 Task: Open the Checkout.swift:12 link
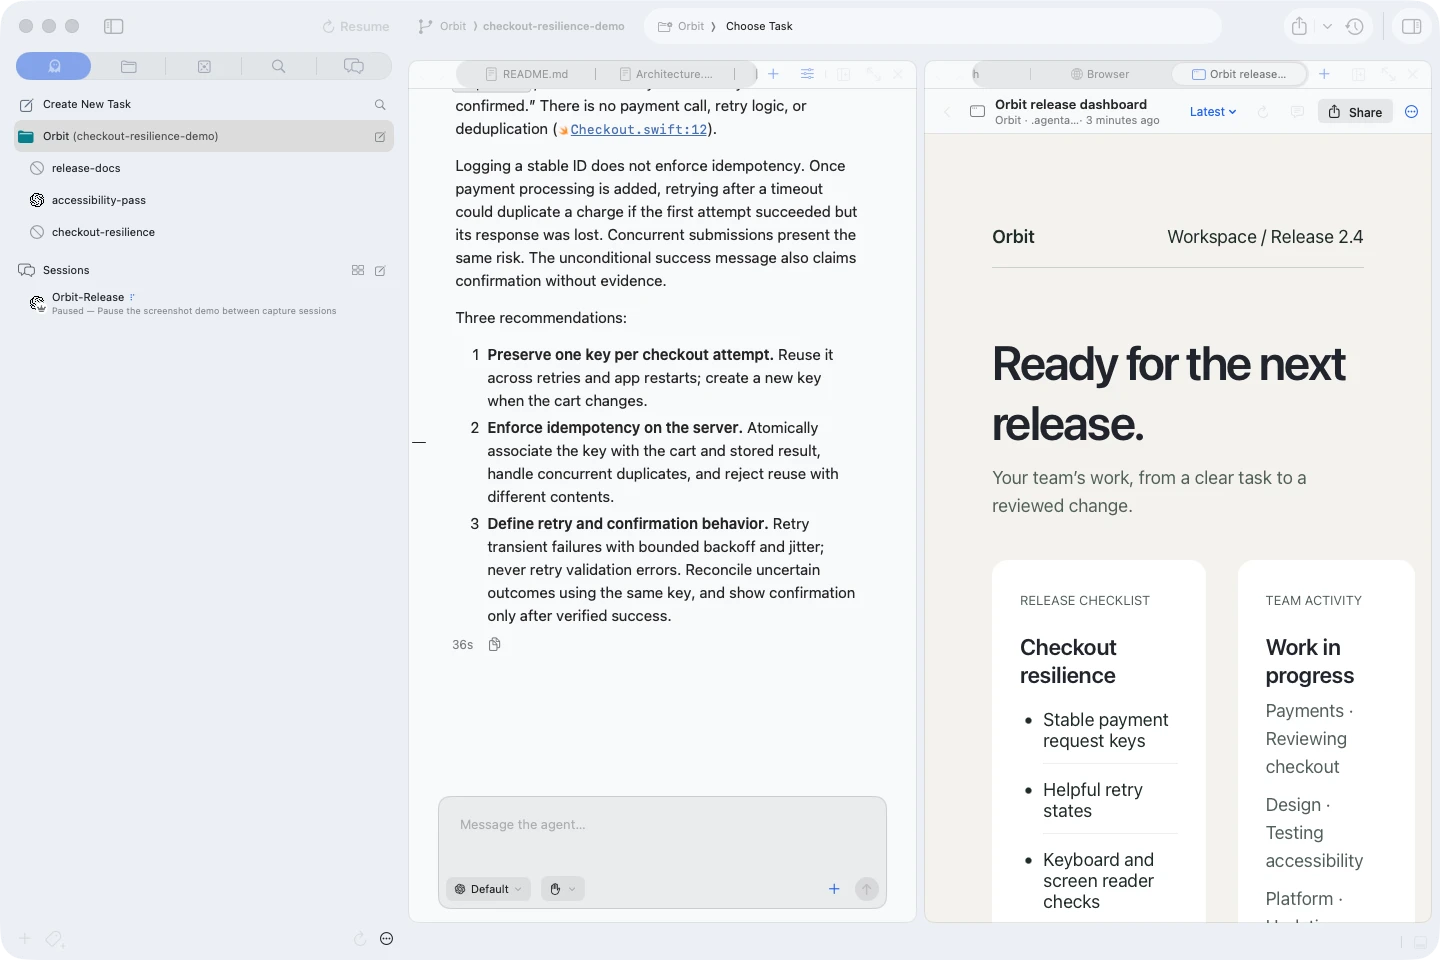(638, 130)
